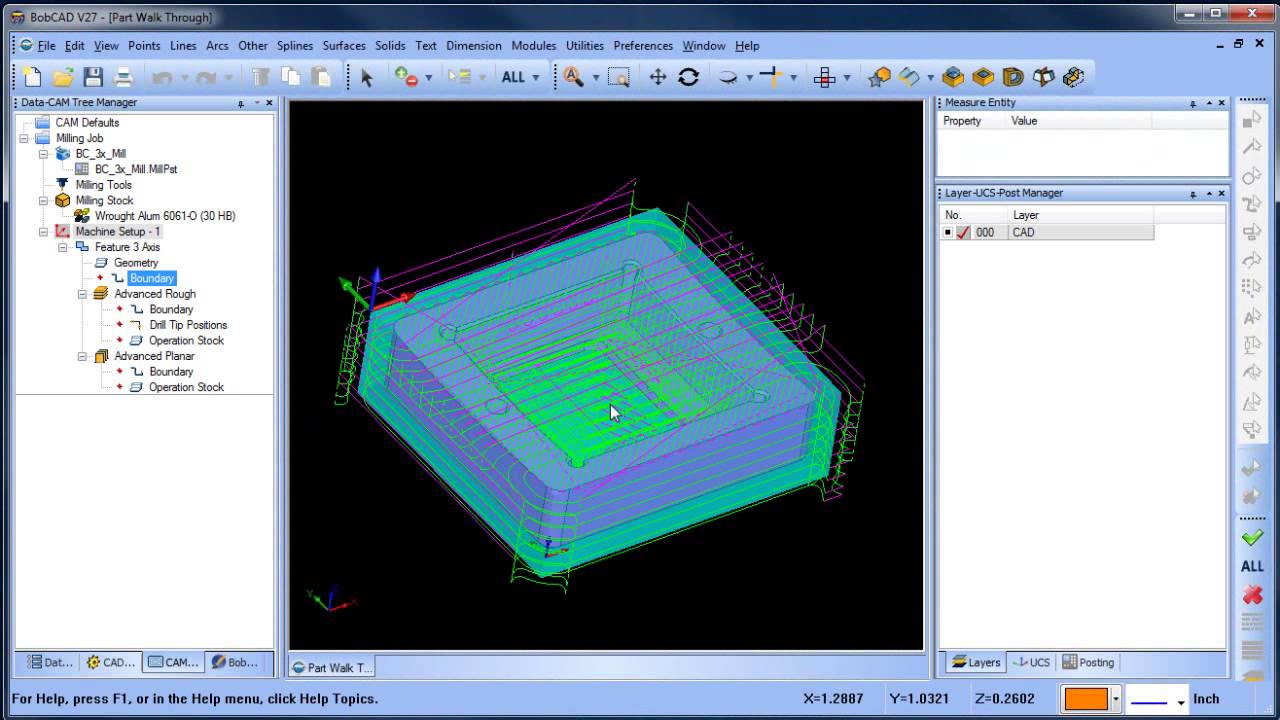Collapse the Advanced Rough operation
Screen dimensions: 1280x720
(x=83, y=294)
